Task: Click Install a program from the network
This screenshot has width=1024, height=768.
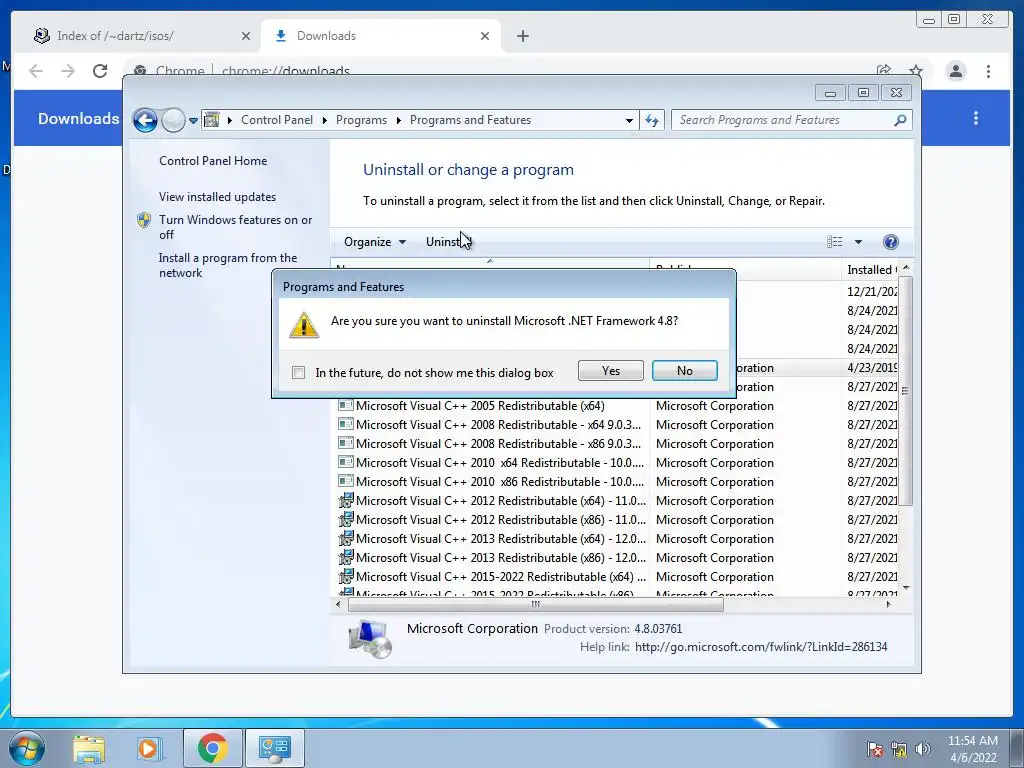Action: (228, 265)
